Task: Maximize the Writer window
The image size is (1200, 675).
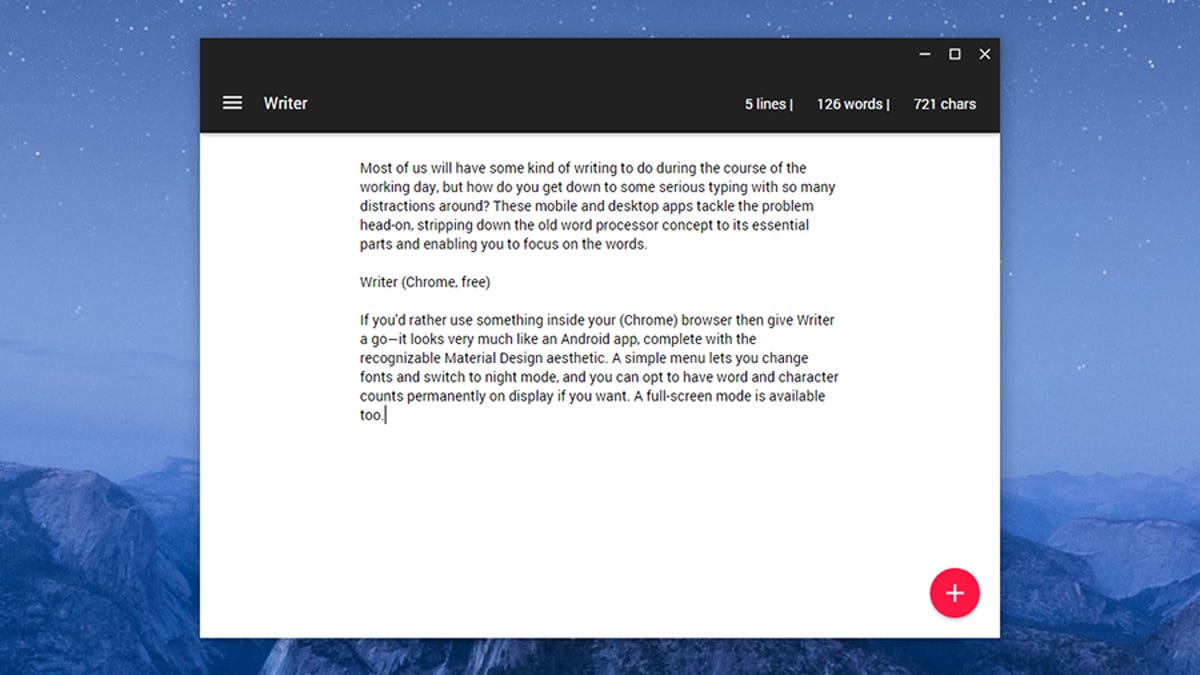Action: (x=955, y=54)
